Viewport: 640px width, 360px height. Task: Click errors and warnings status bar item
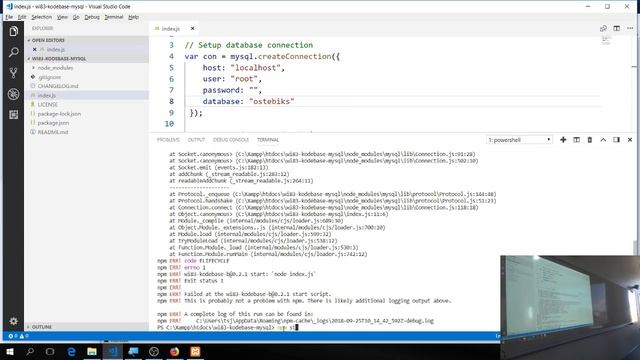click(x=18, y=336)
